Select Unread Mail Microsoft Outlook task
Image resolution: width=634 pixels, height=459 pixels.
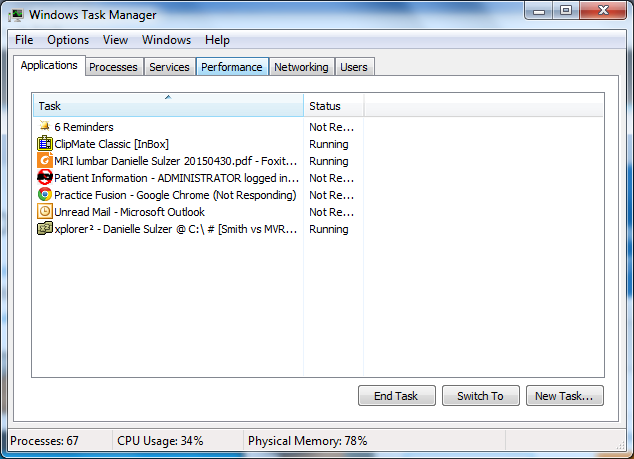tap(129, 212)
